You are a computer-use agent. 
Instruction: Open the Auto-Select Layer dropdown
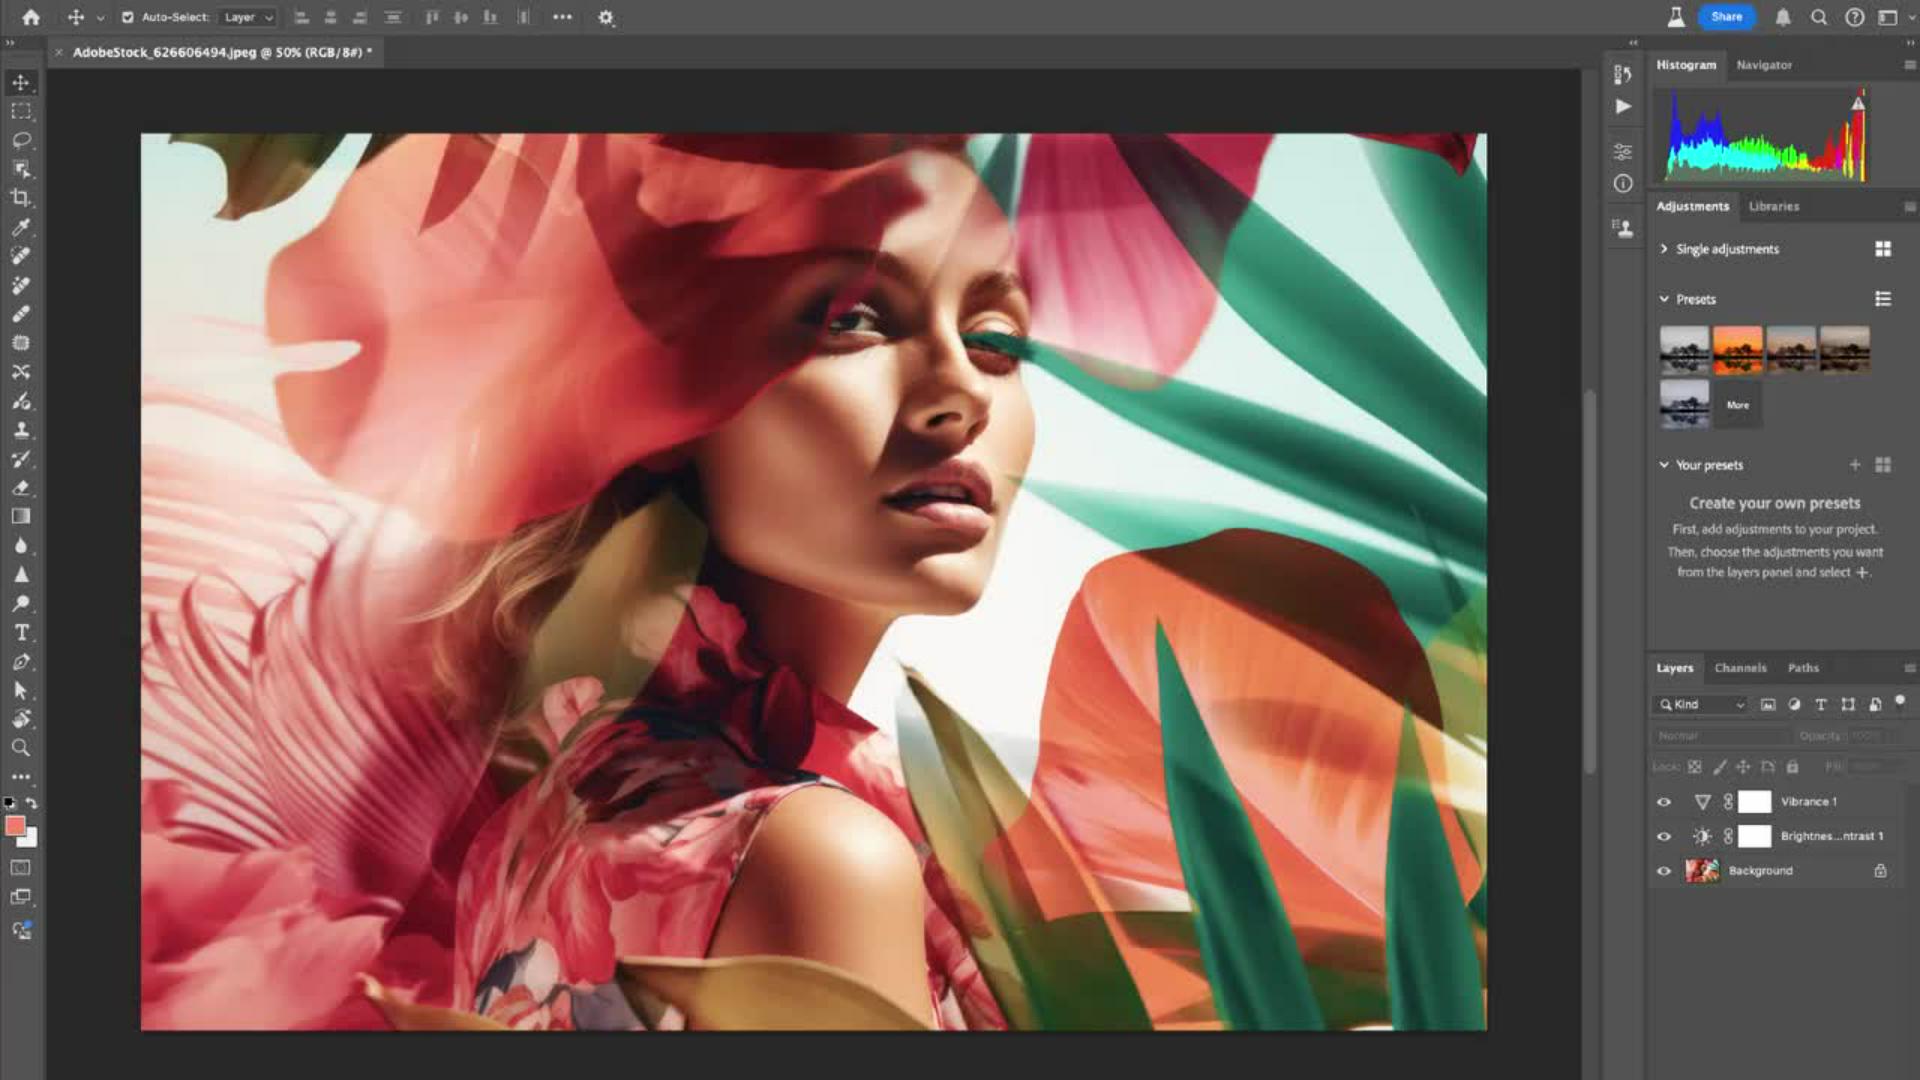248,17
